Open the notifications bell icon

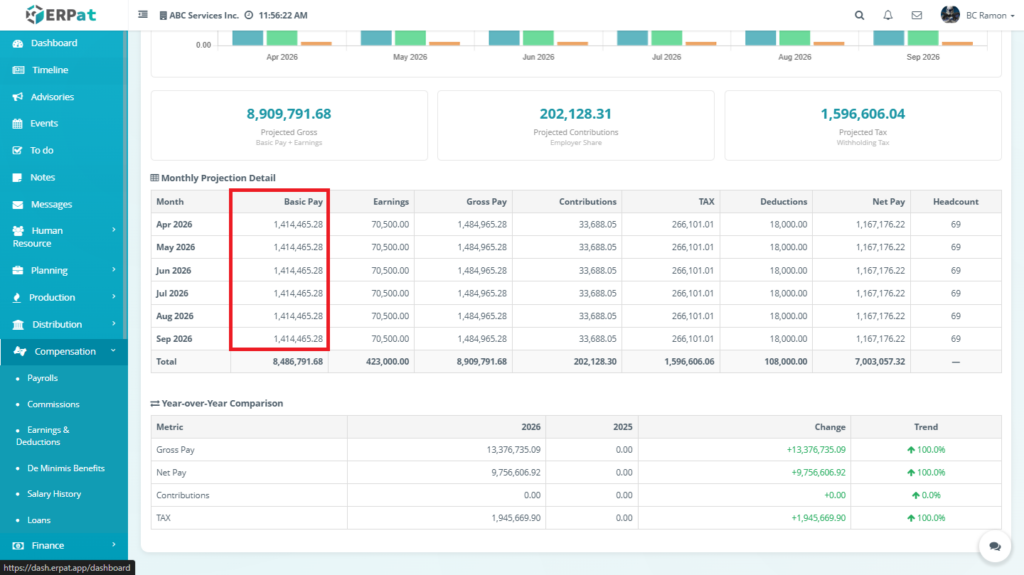pos(888,15)
